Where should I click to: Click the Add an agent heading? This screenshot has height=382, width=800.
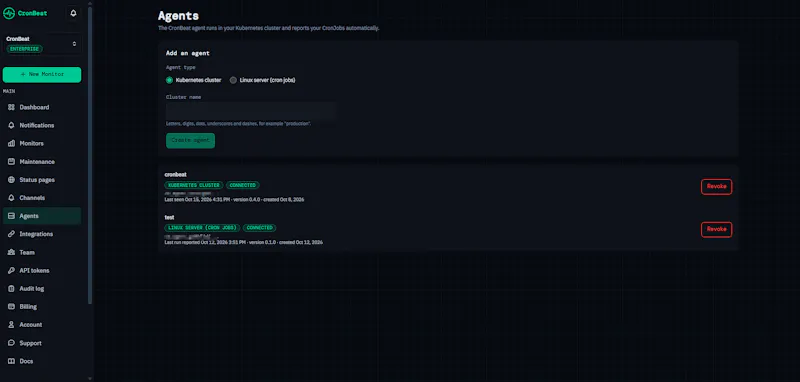point(188,53)
